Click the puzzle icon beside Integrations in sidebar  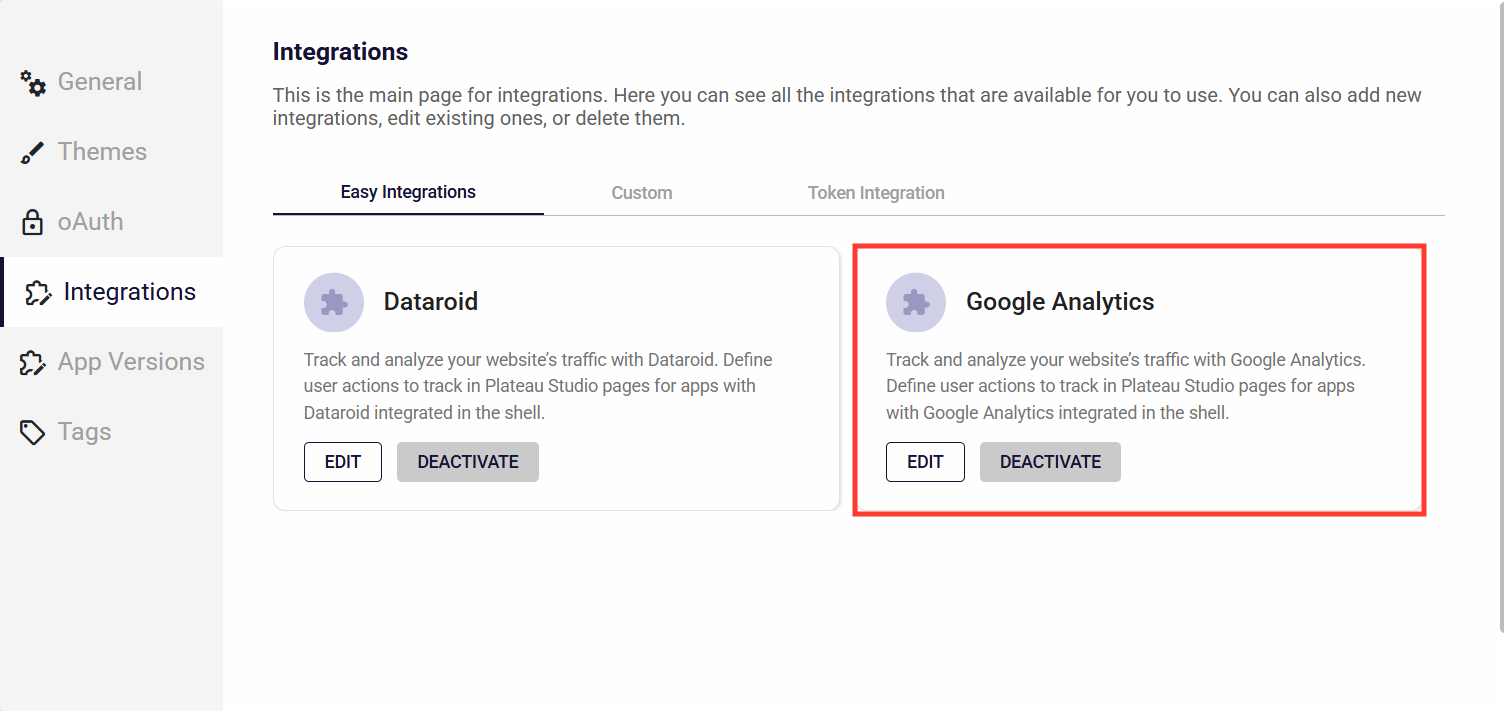pos(37,292)
